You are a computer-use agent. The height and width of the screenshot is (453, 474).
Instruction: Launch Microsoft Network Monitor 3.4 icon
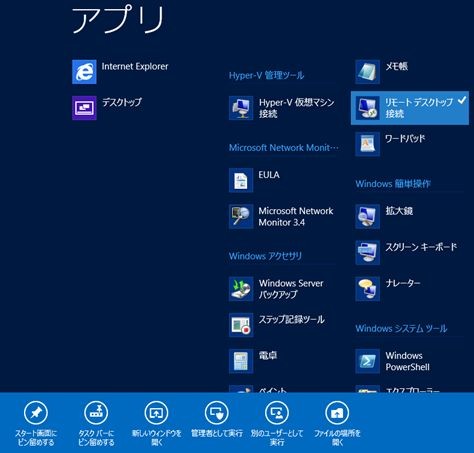tap(241, 216)
